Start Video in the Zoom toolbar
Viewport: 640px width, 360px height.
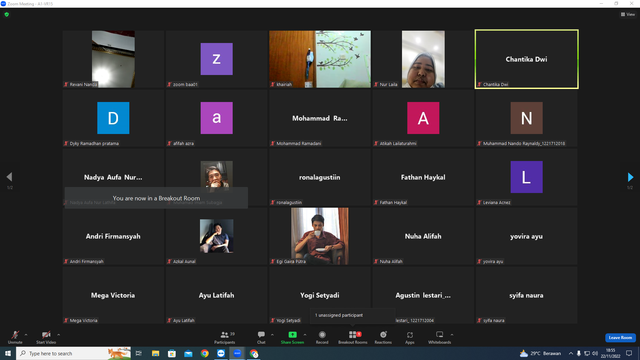46,337
